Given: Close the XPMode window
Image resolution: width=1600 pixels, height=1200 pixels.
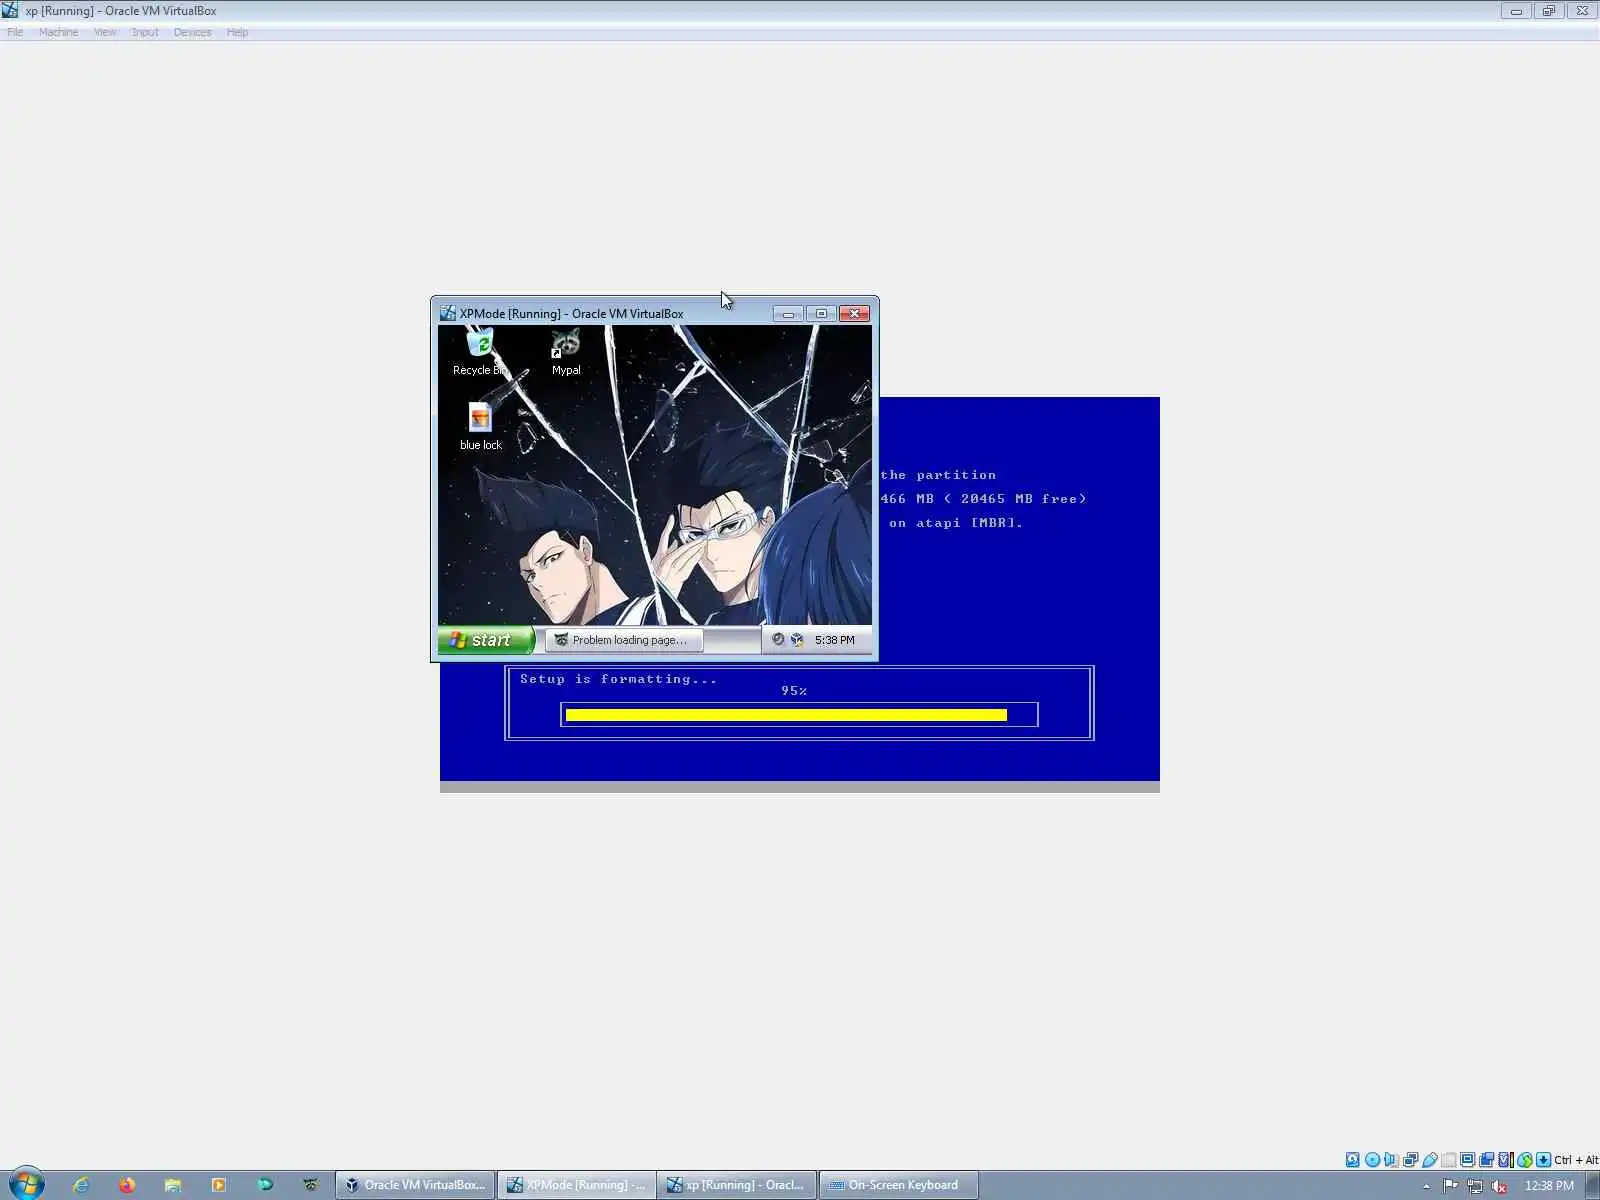Looking at the screenshot, I should tap(854, 314).
